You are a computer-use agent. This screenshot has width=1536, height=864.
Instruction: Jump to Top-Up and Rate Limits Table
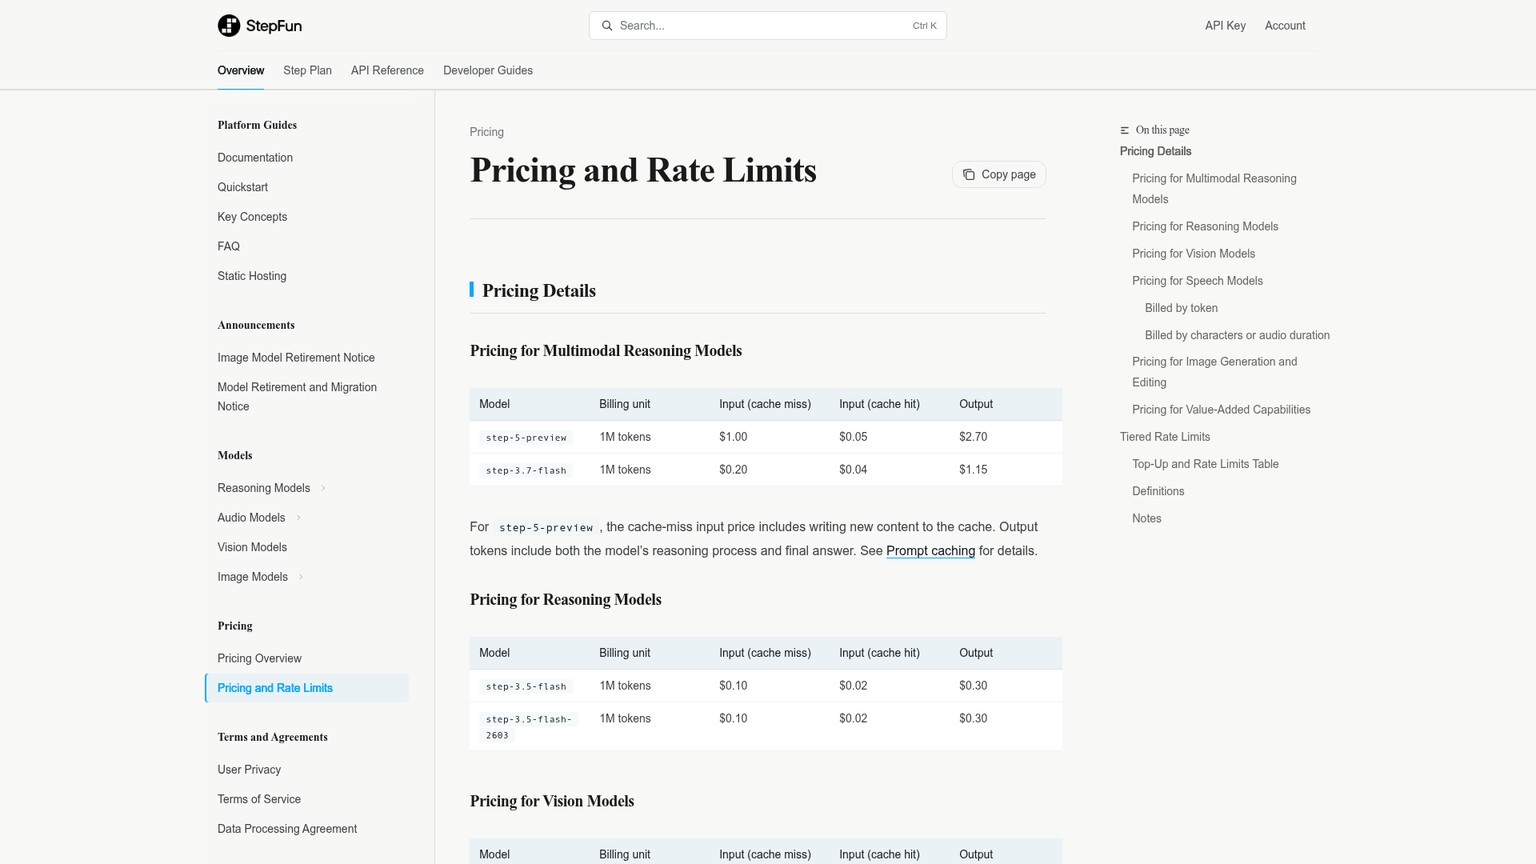pos(1205,464)
